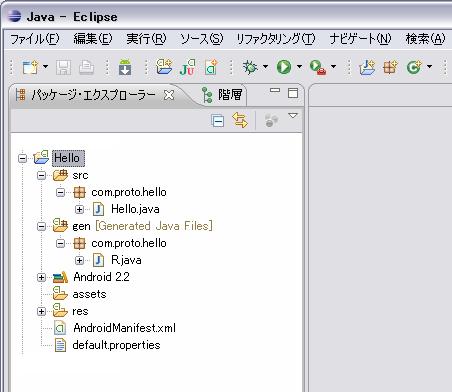The width and height of the screenshot is (452, 392).
Task: Click the Debug bug icon
Action: click(250, 67)
